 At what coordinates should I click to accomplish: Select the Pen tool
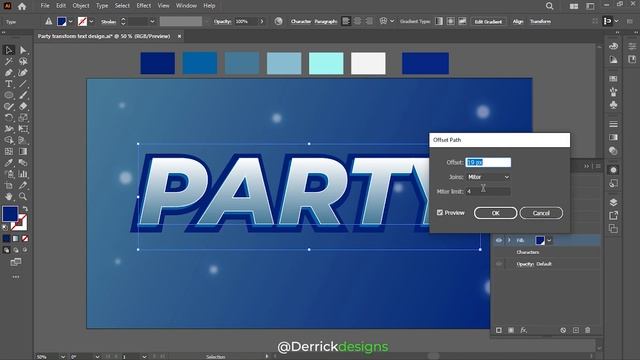pos(9,73)
